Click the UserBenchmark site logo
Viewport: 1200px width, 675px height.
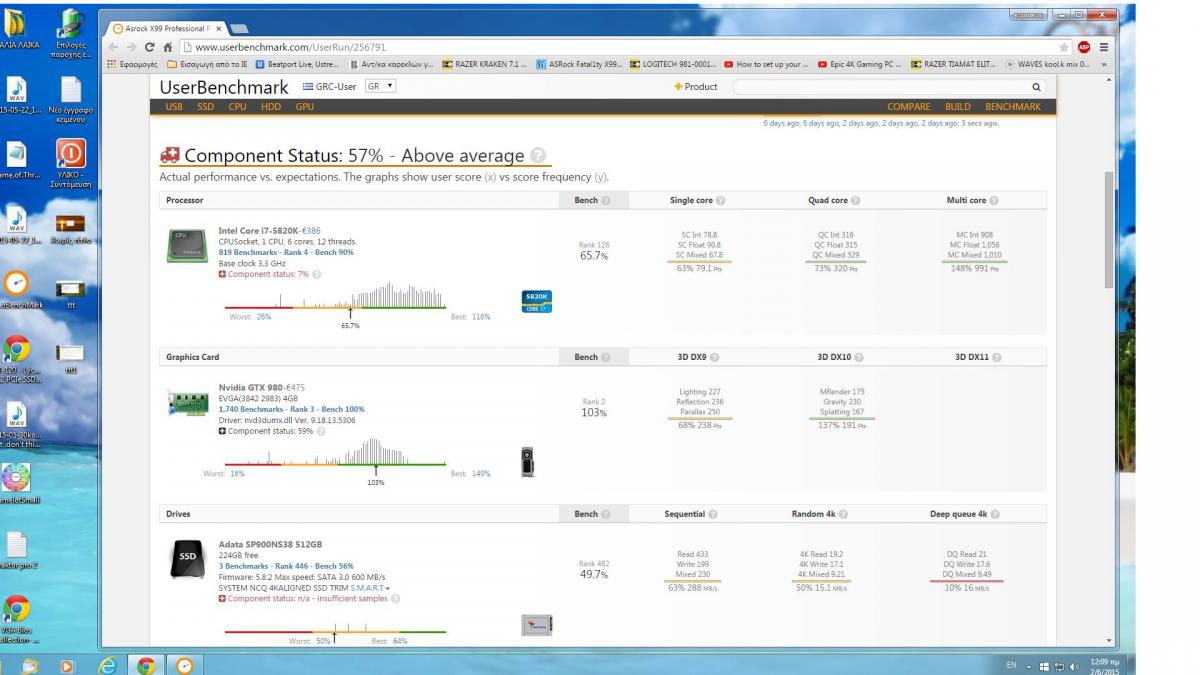pos(224,87)
